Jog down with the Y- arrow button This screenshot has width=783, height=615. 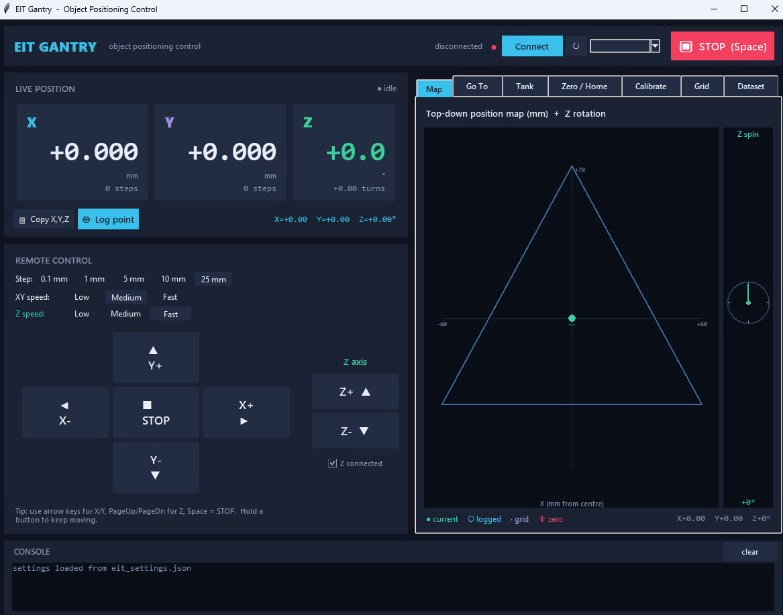click(156, 467)
